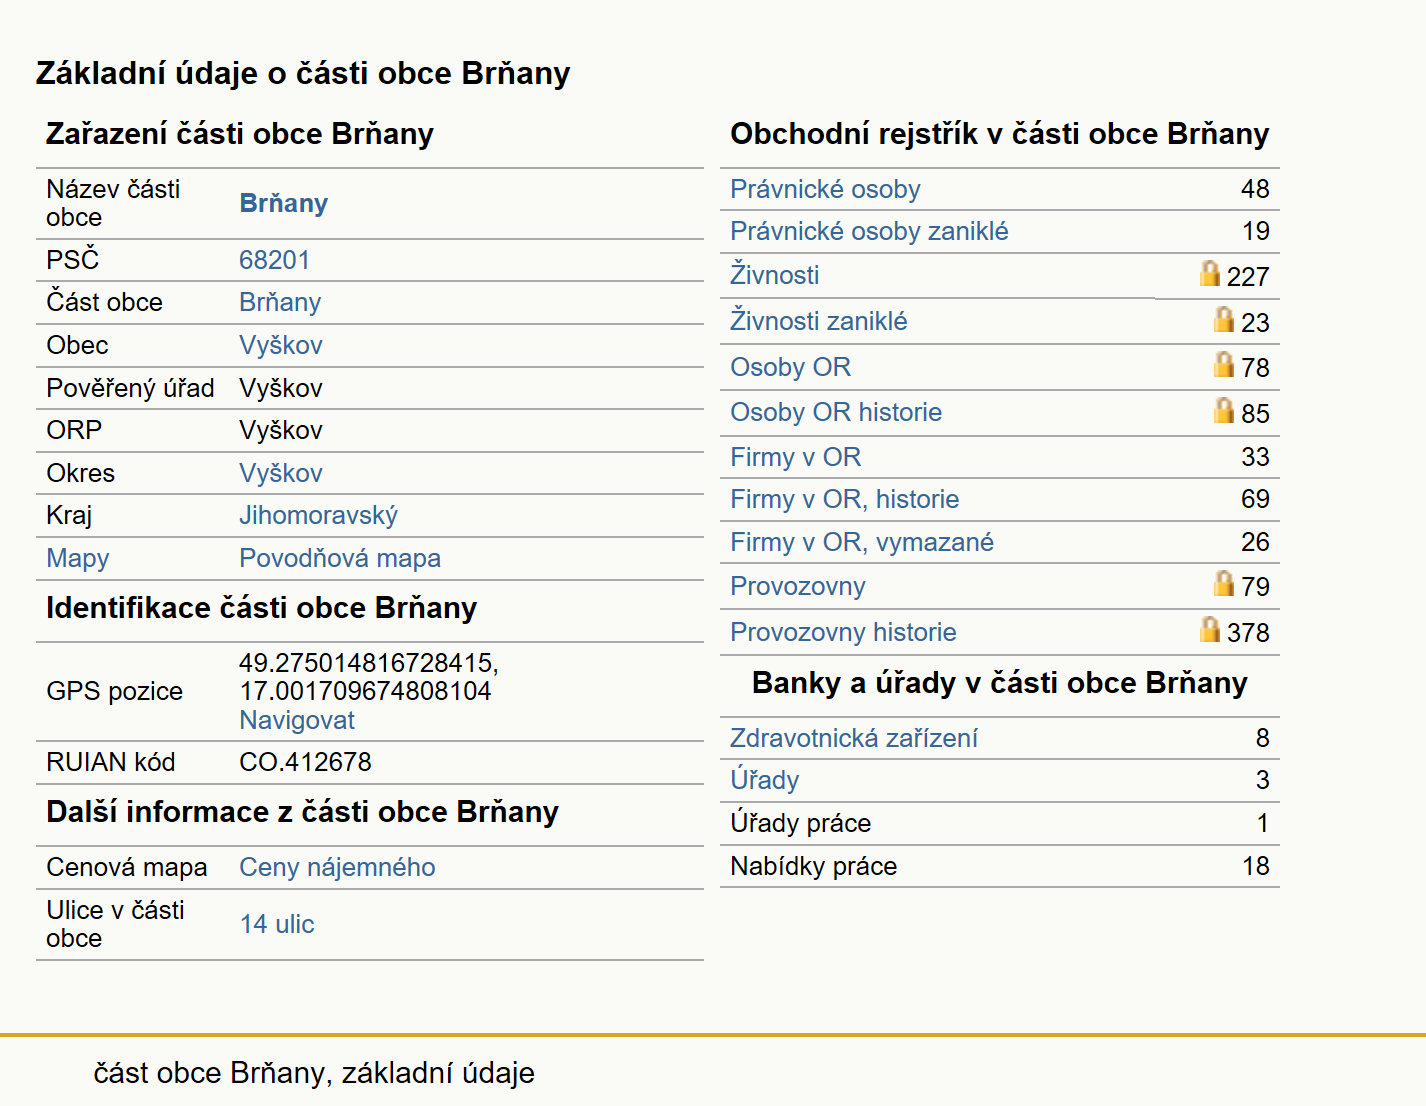Open the Povodňová mapa link
1426x1106 pixels.
point(340,558)
